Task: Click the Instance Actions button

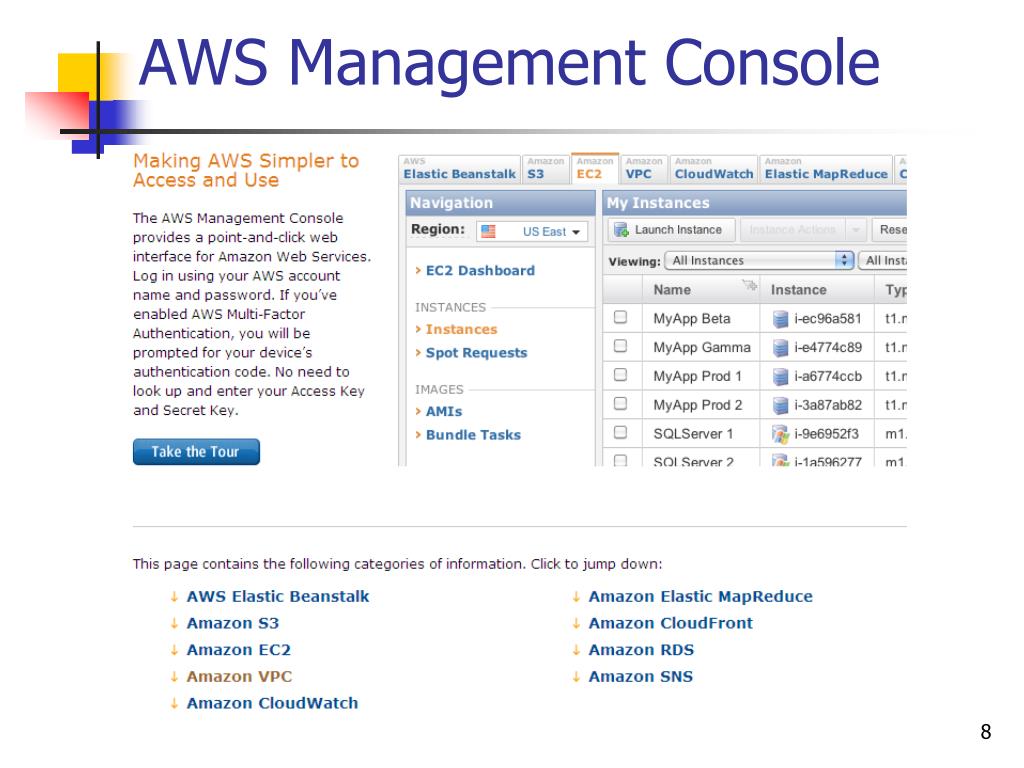Action: pos(793,230)
